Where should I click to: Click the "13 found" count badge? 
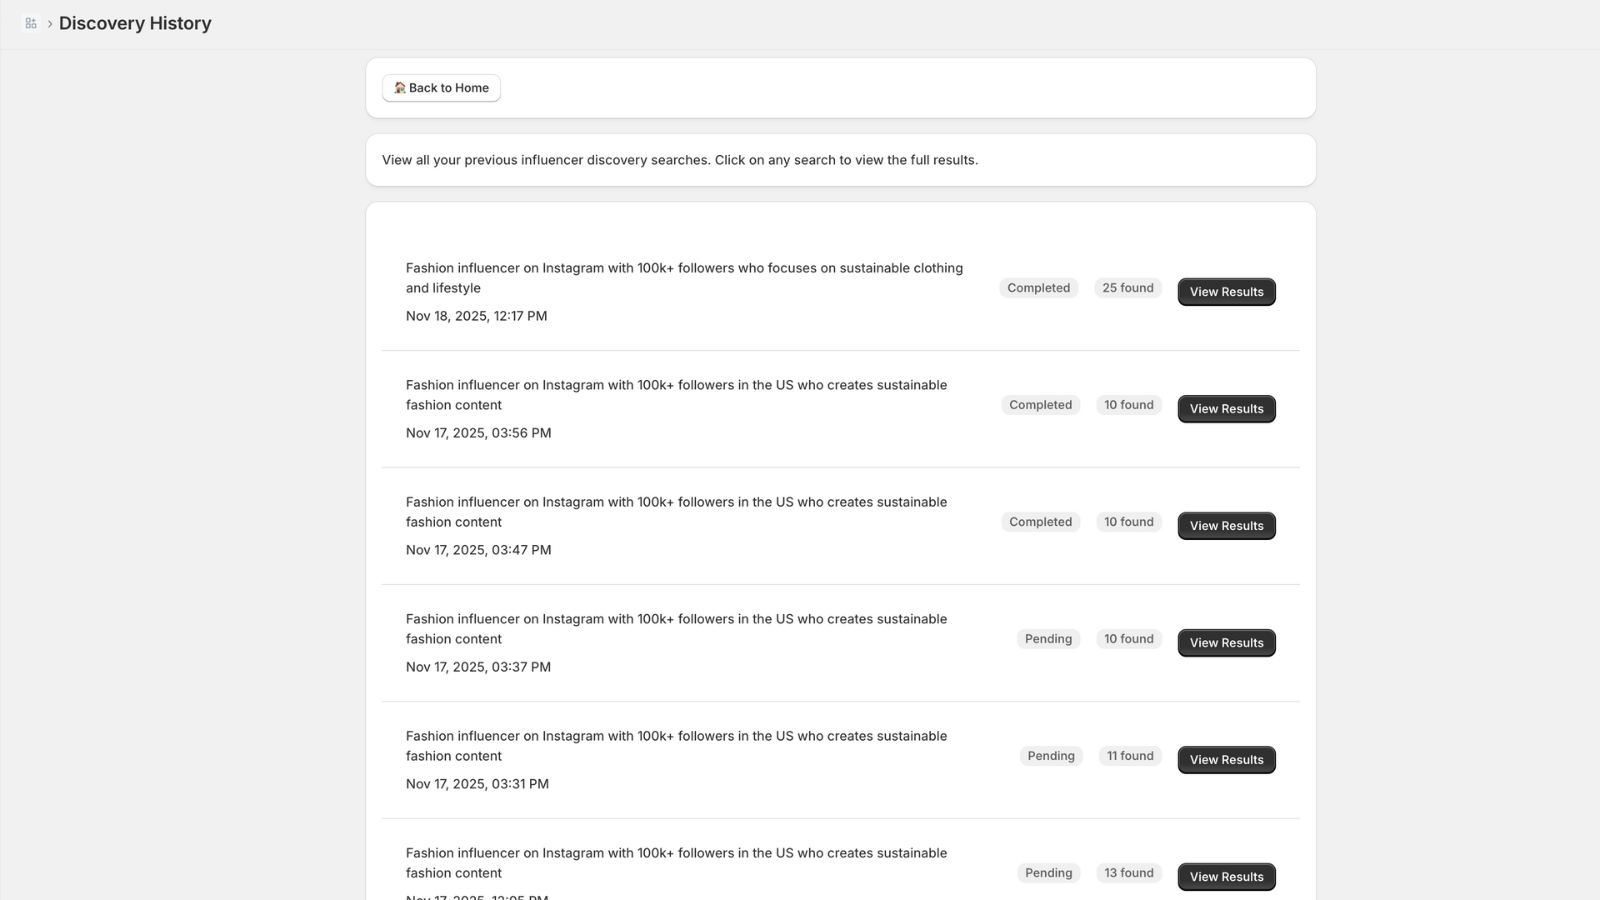click(1129, 873)
